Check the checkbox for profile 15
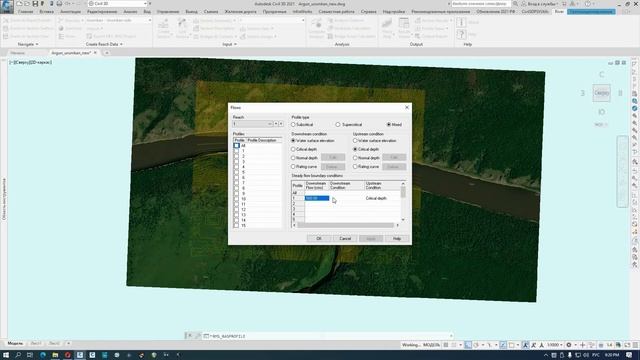 236,225
